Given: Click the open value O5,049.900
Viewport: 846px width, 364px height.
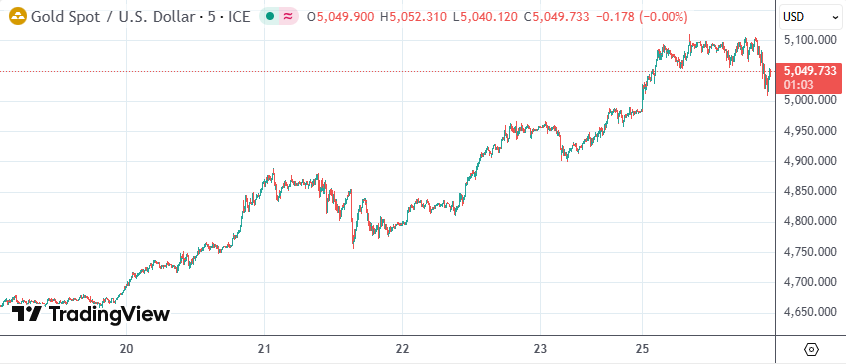Looking at the screenshot, I should (x=340, y=17).
